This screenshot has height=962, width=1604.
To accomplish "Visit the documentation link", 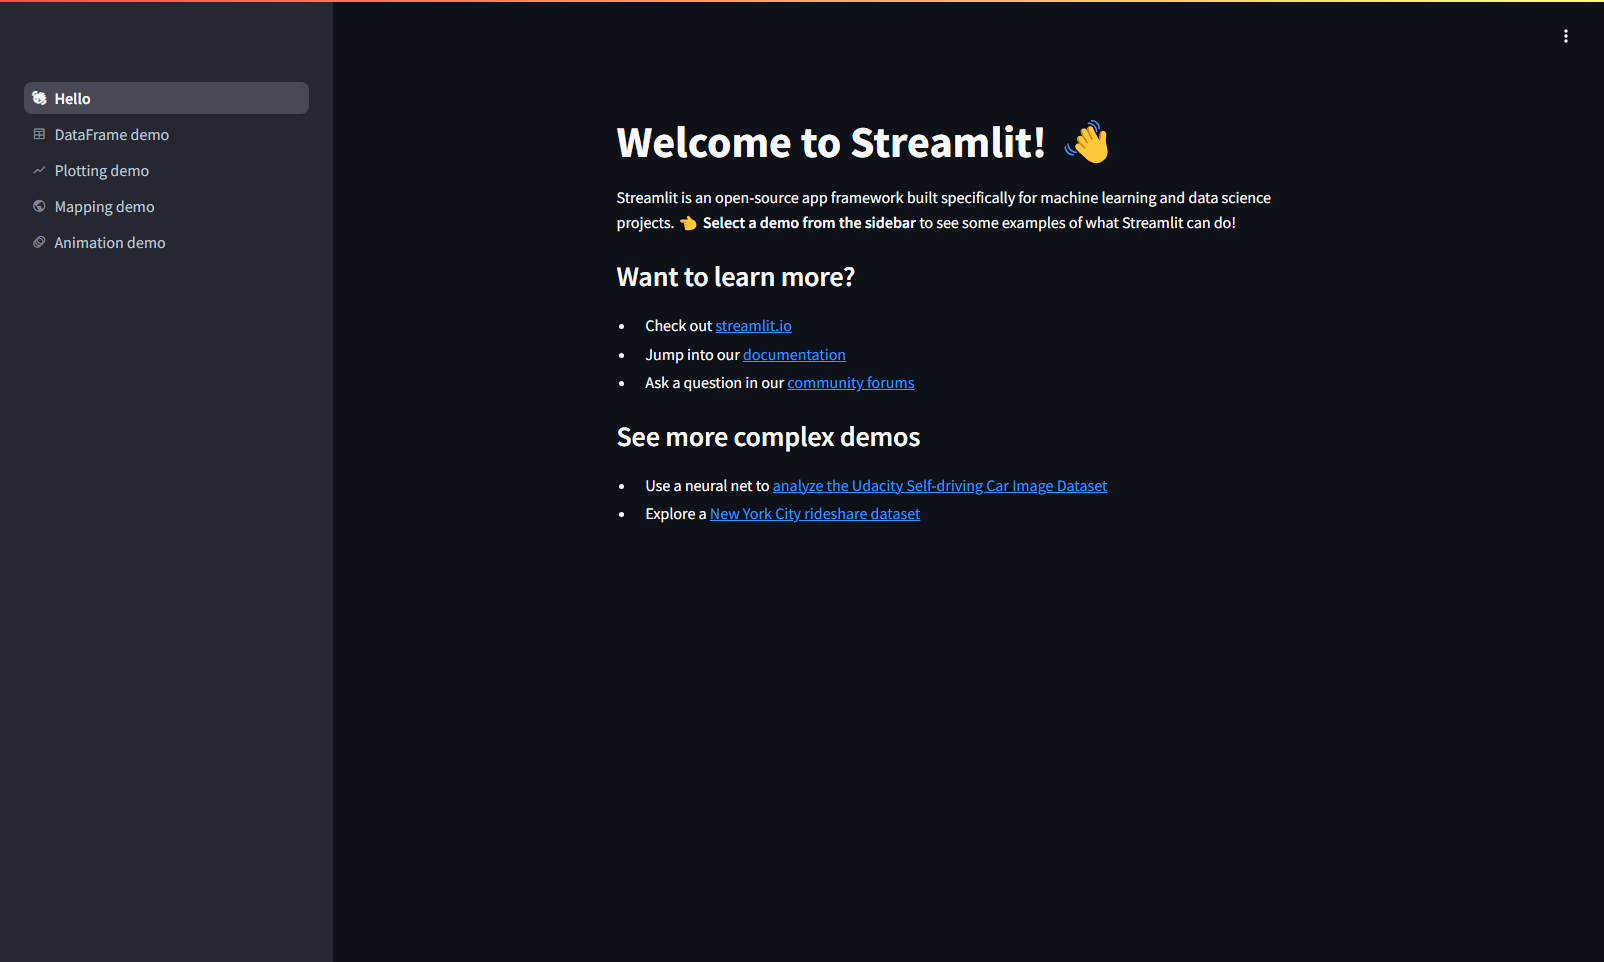I will point(794,354).
